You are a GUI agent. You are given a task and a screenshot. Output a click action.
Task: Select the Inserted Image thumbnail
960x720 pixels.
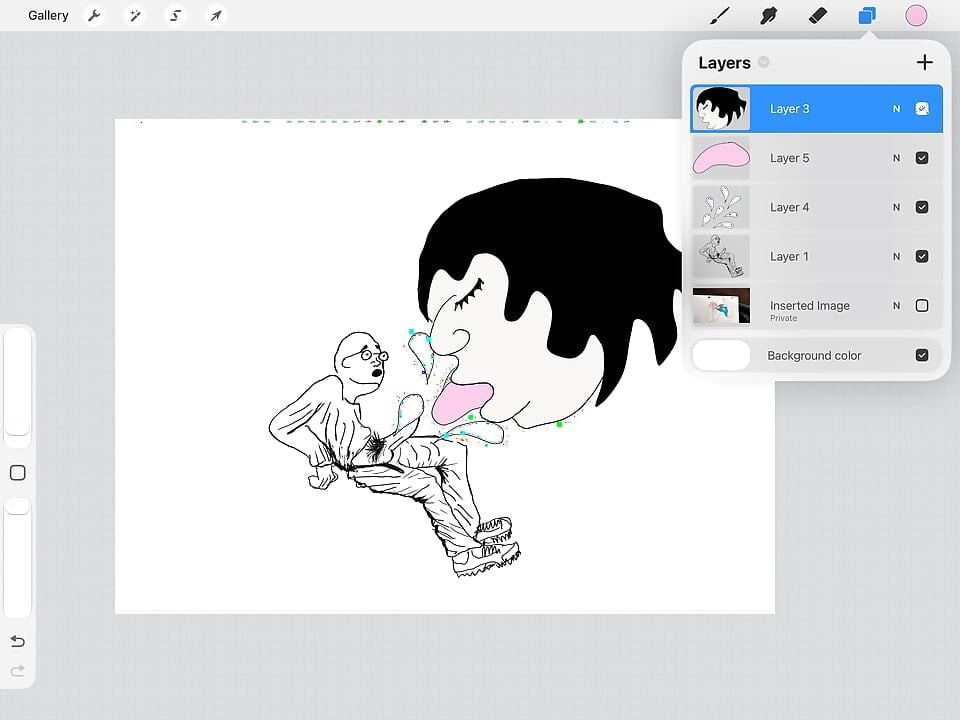[x=721, y=306]
